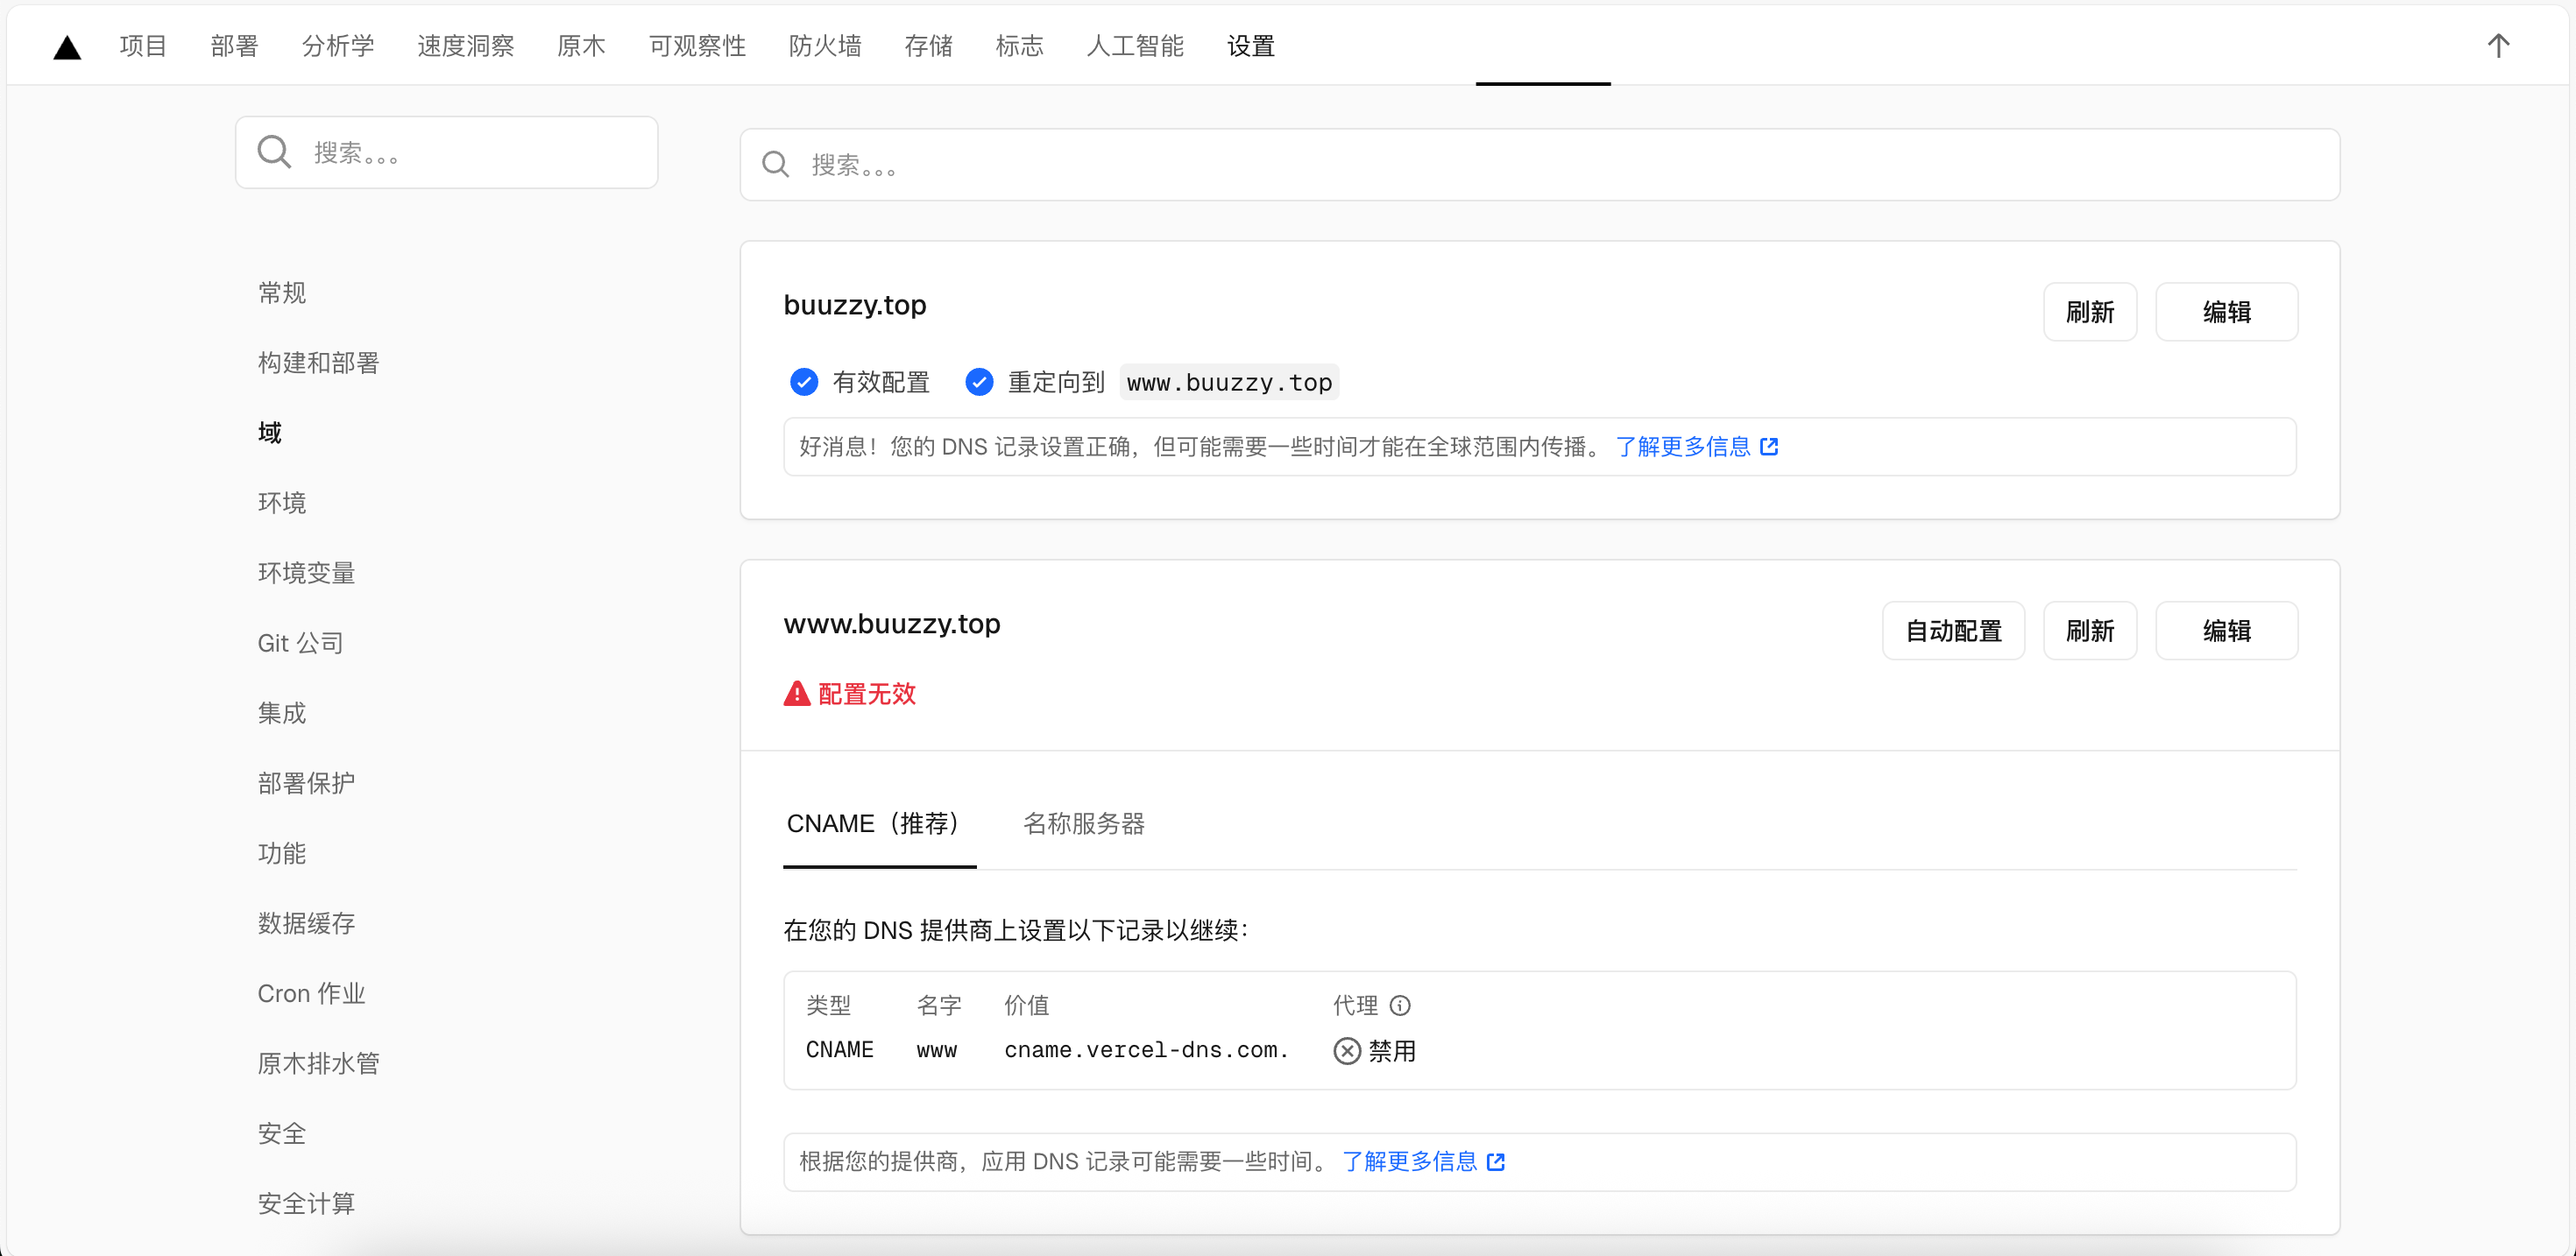2576x1256 pixels.
Task: Open 部署保护 settings section
Action: (307, 783)
